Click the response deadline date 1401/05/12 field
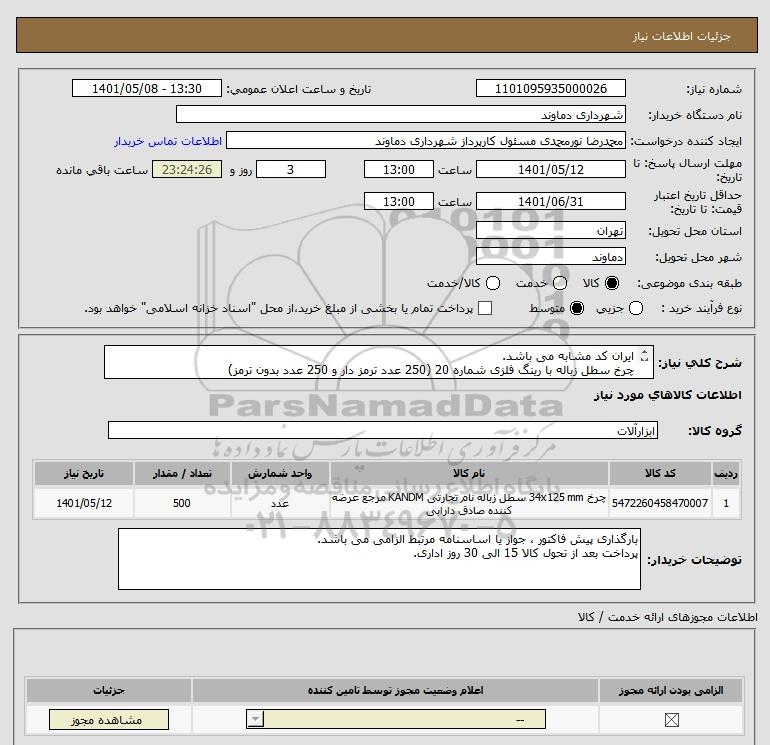This screenshot has height=745, width=770. click(x=550, y=169)
